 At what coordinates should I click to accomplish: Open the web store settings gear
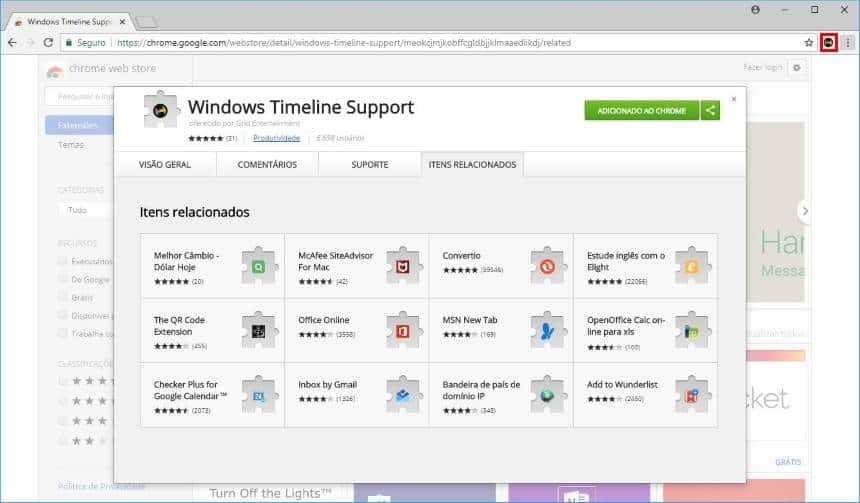(797, 67)
